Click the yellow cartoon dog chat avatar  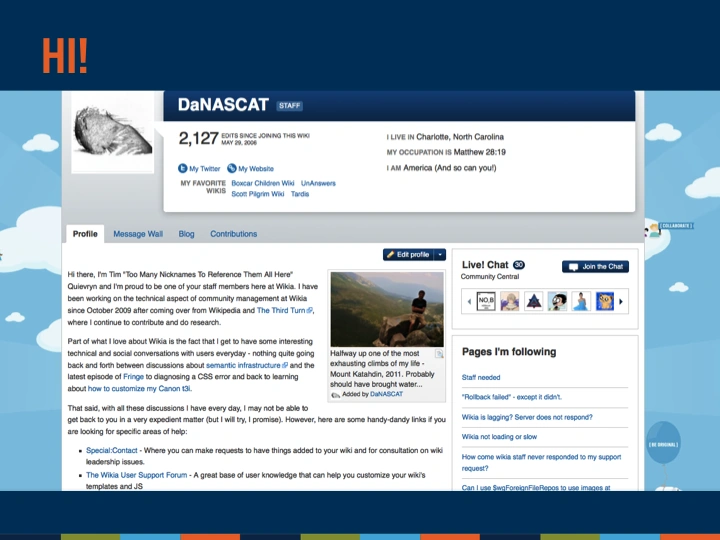604,301
